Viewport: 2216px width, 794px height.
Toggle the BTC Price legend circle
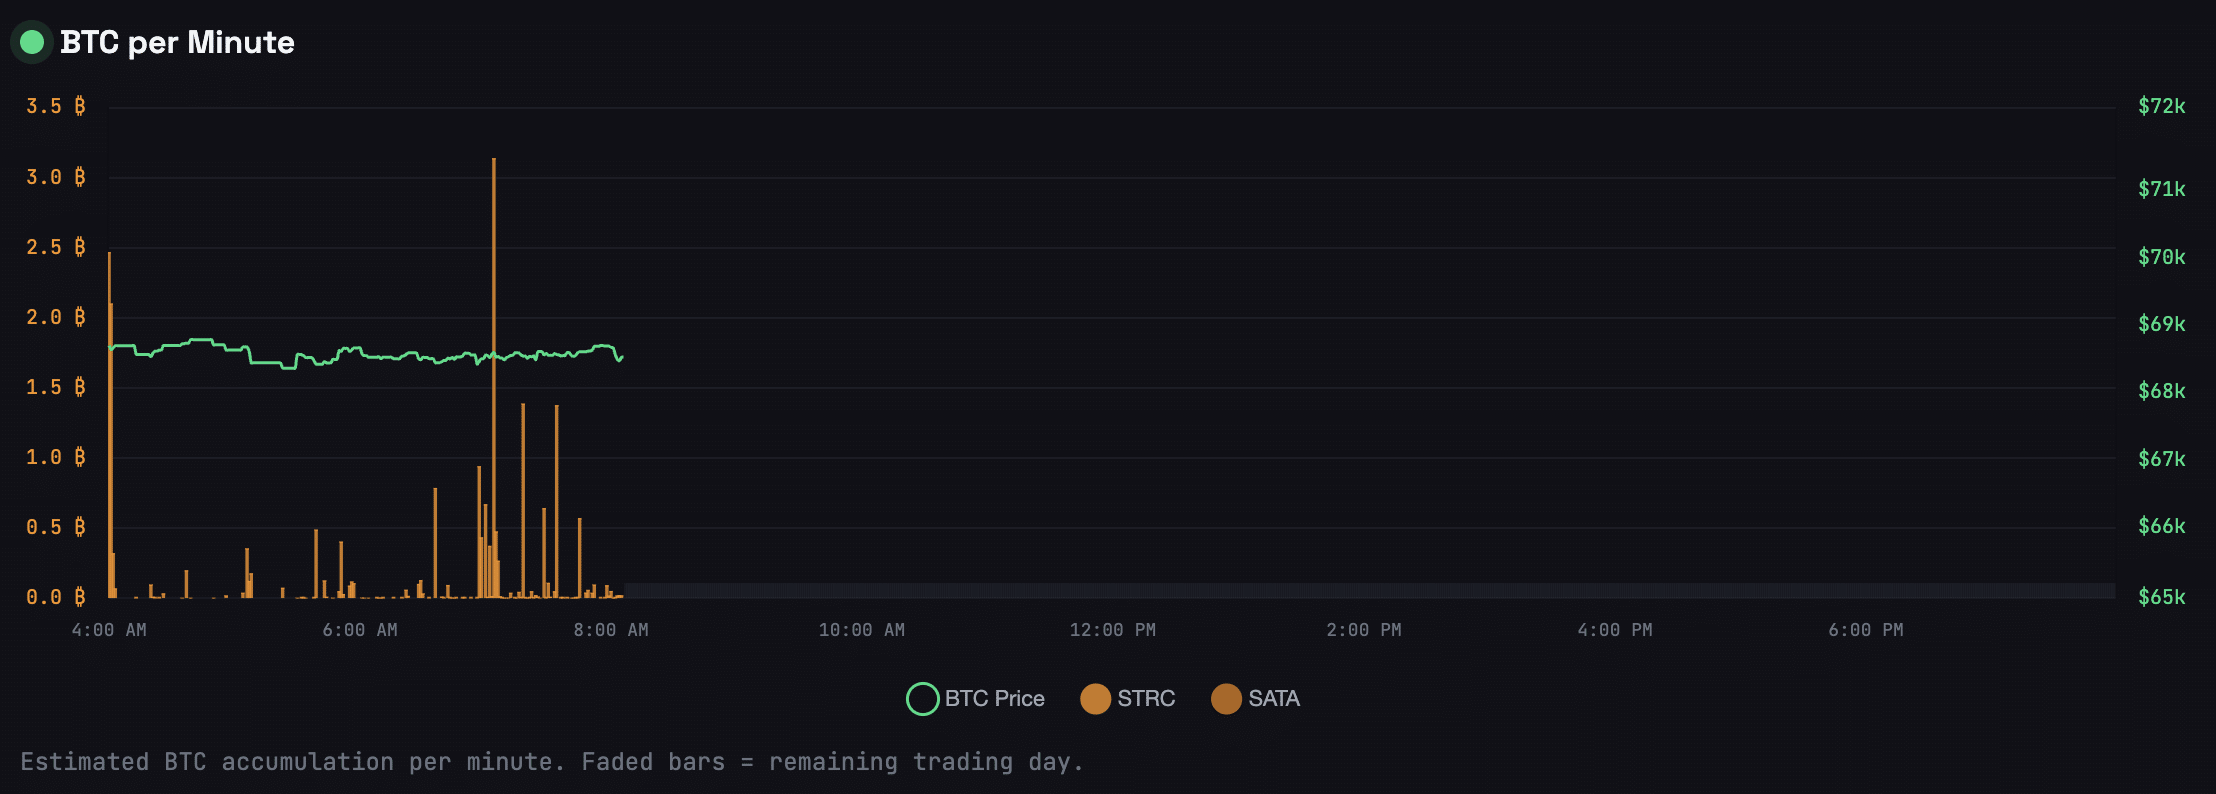click(x=922, y=699)
